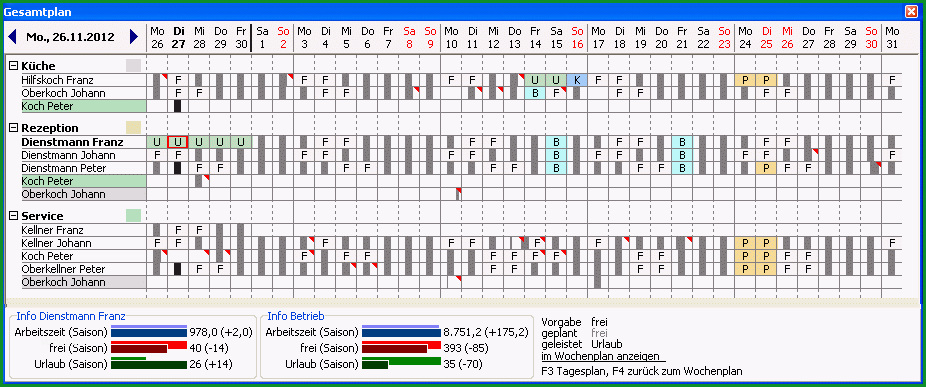Image resolution: width=926 pixels, height=387 pixels.
Task: Select the highlighted U cell on Di 27
Action: click(178, 142)
